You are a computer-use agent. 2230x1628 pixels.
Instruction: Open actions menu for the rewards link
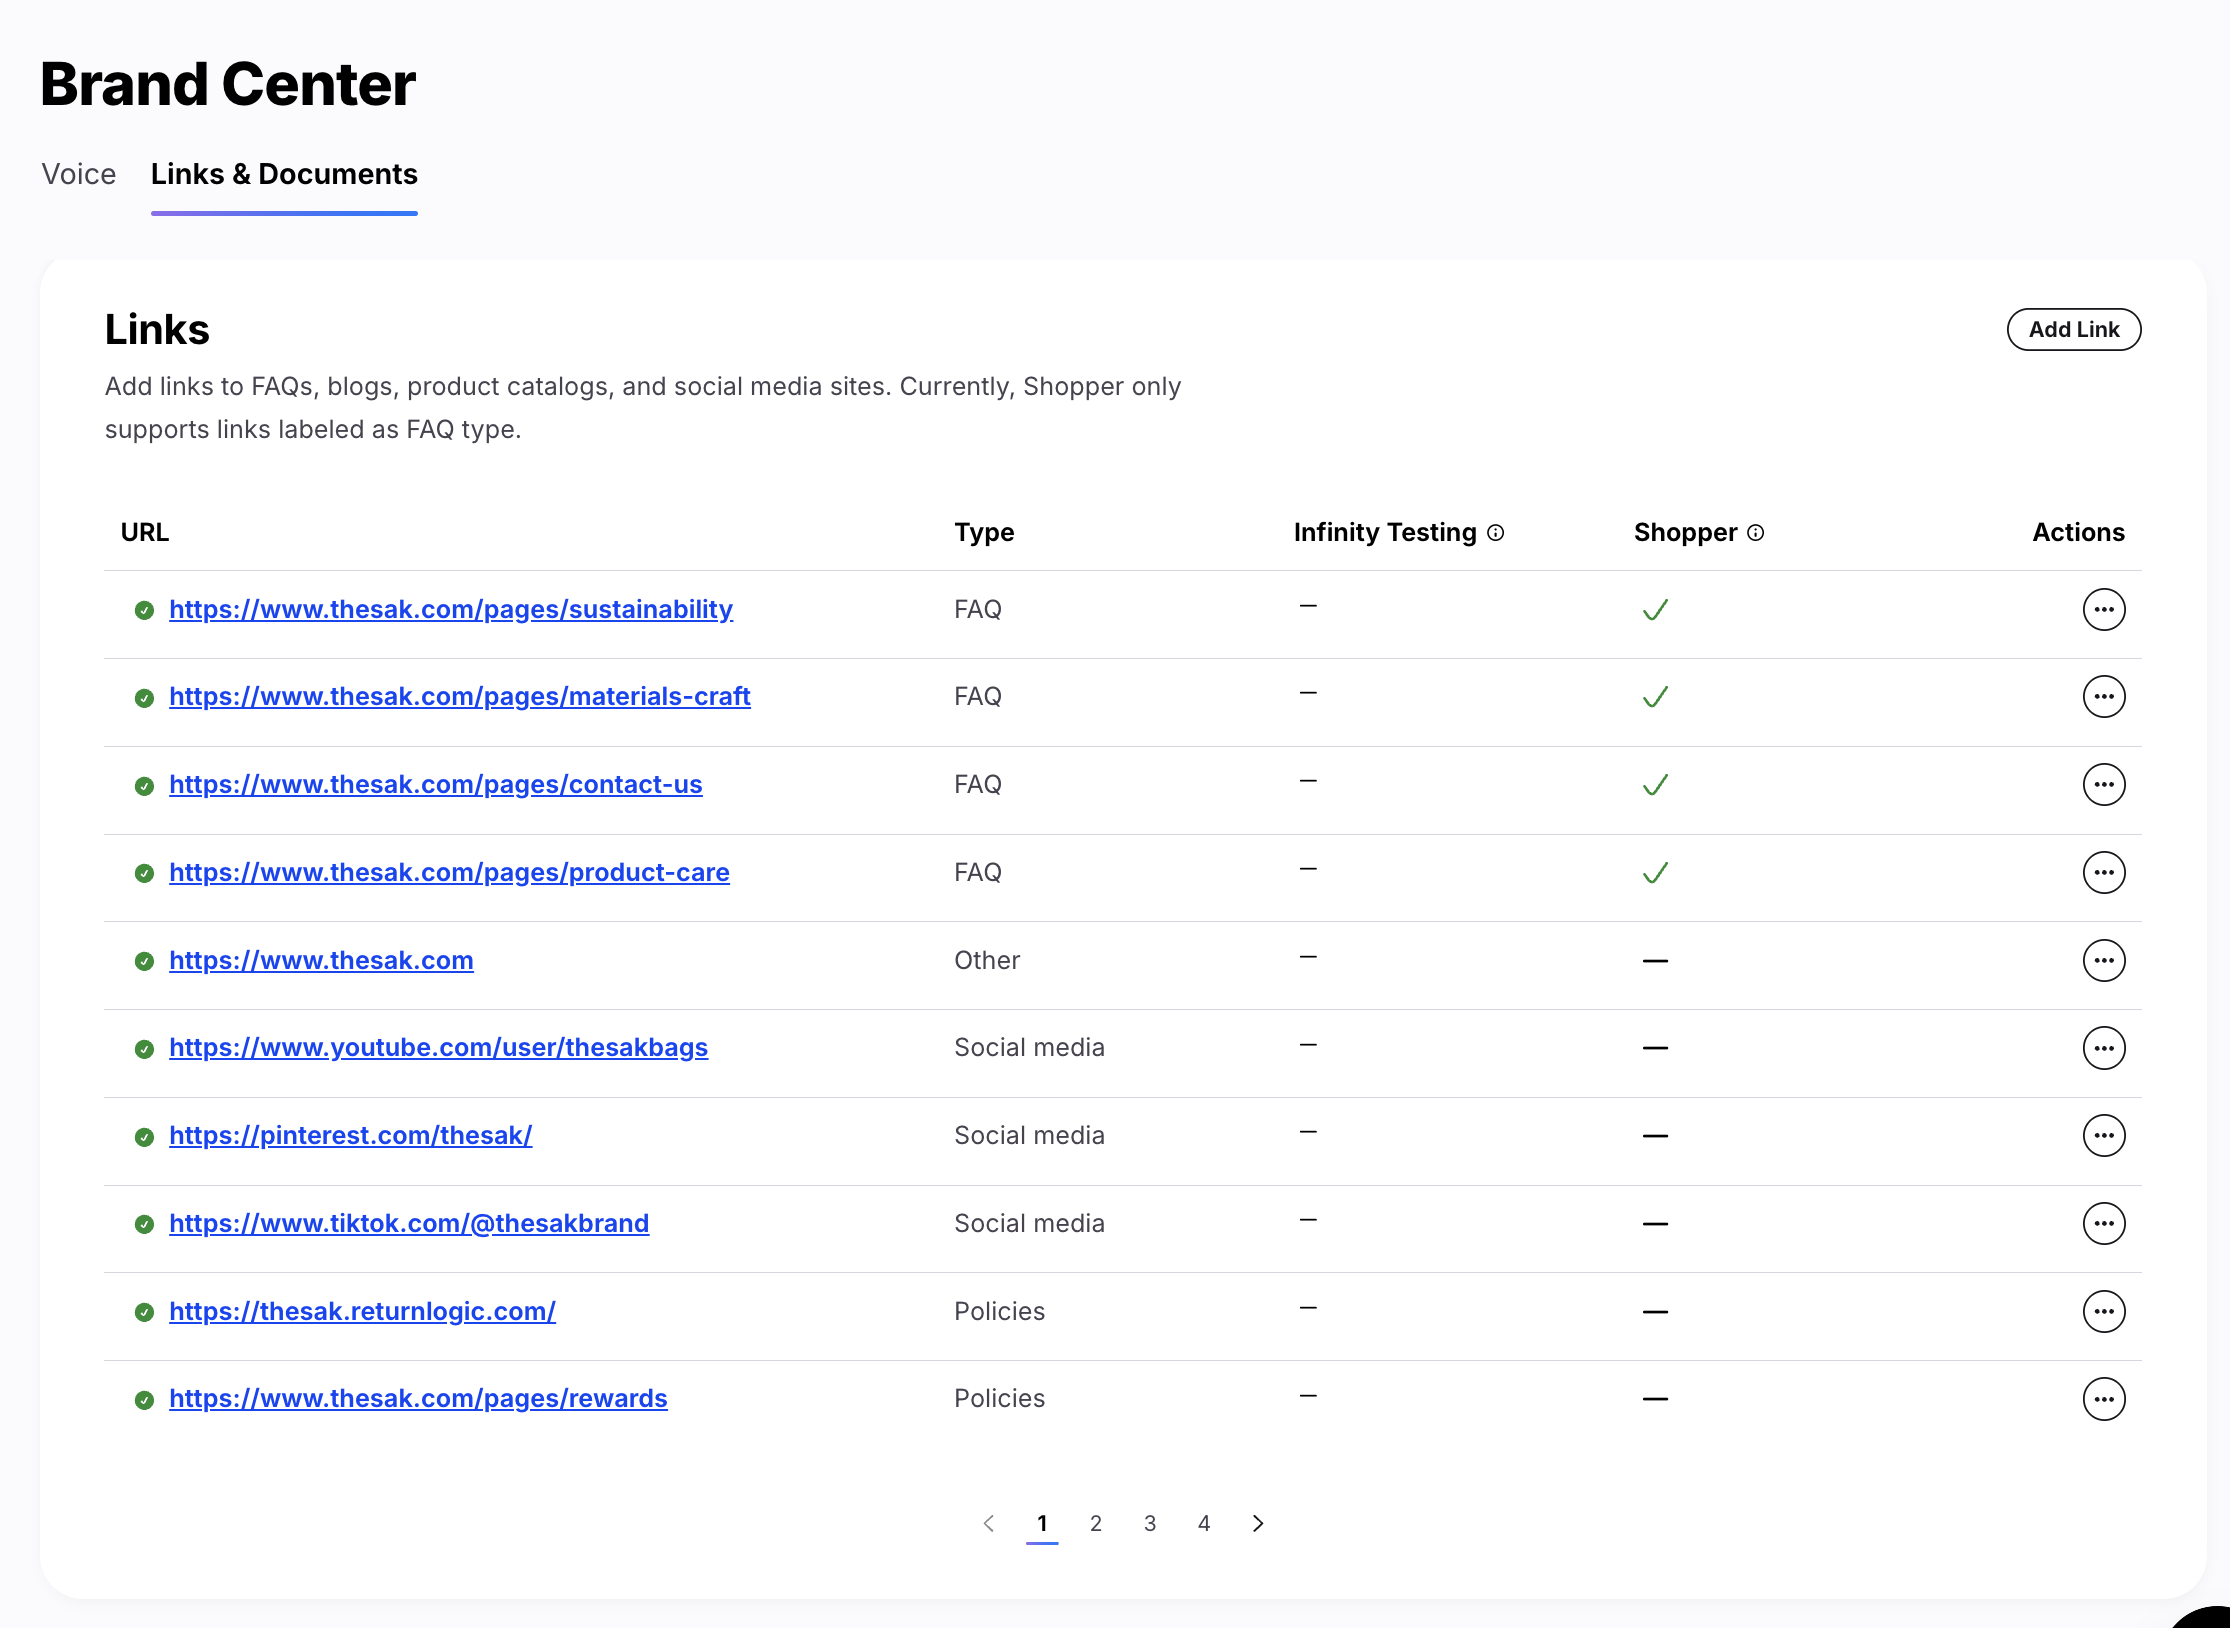2104,1398
